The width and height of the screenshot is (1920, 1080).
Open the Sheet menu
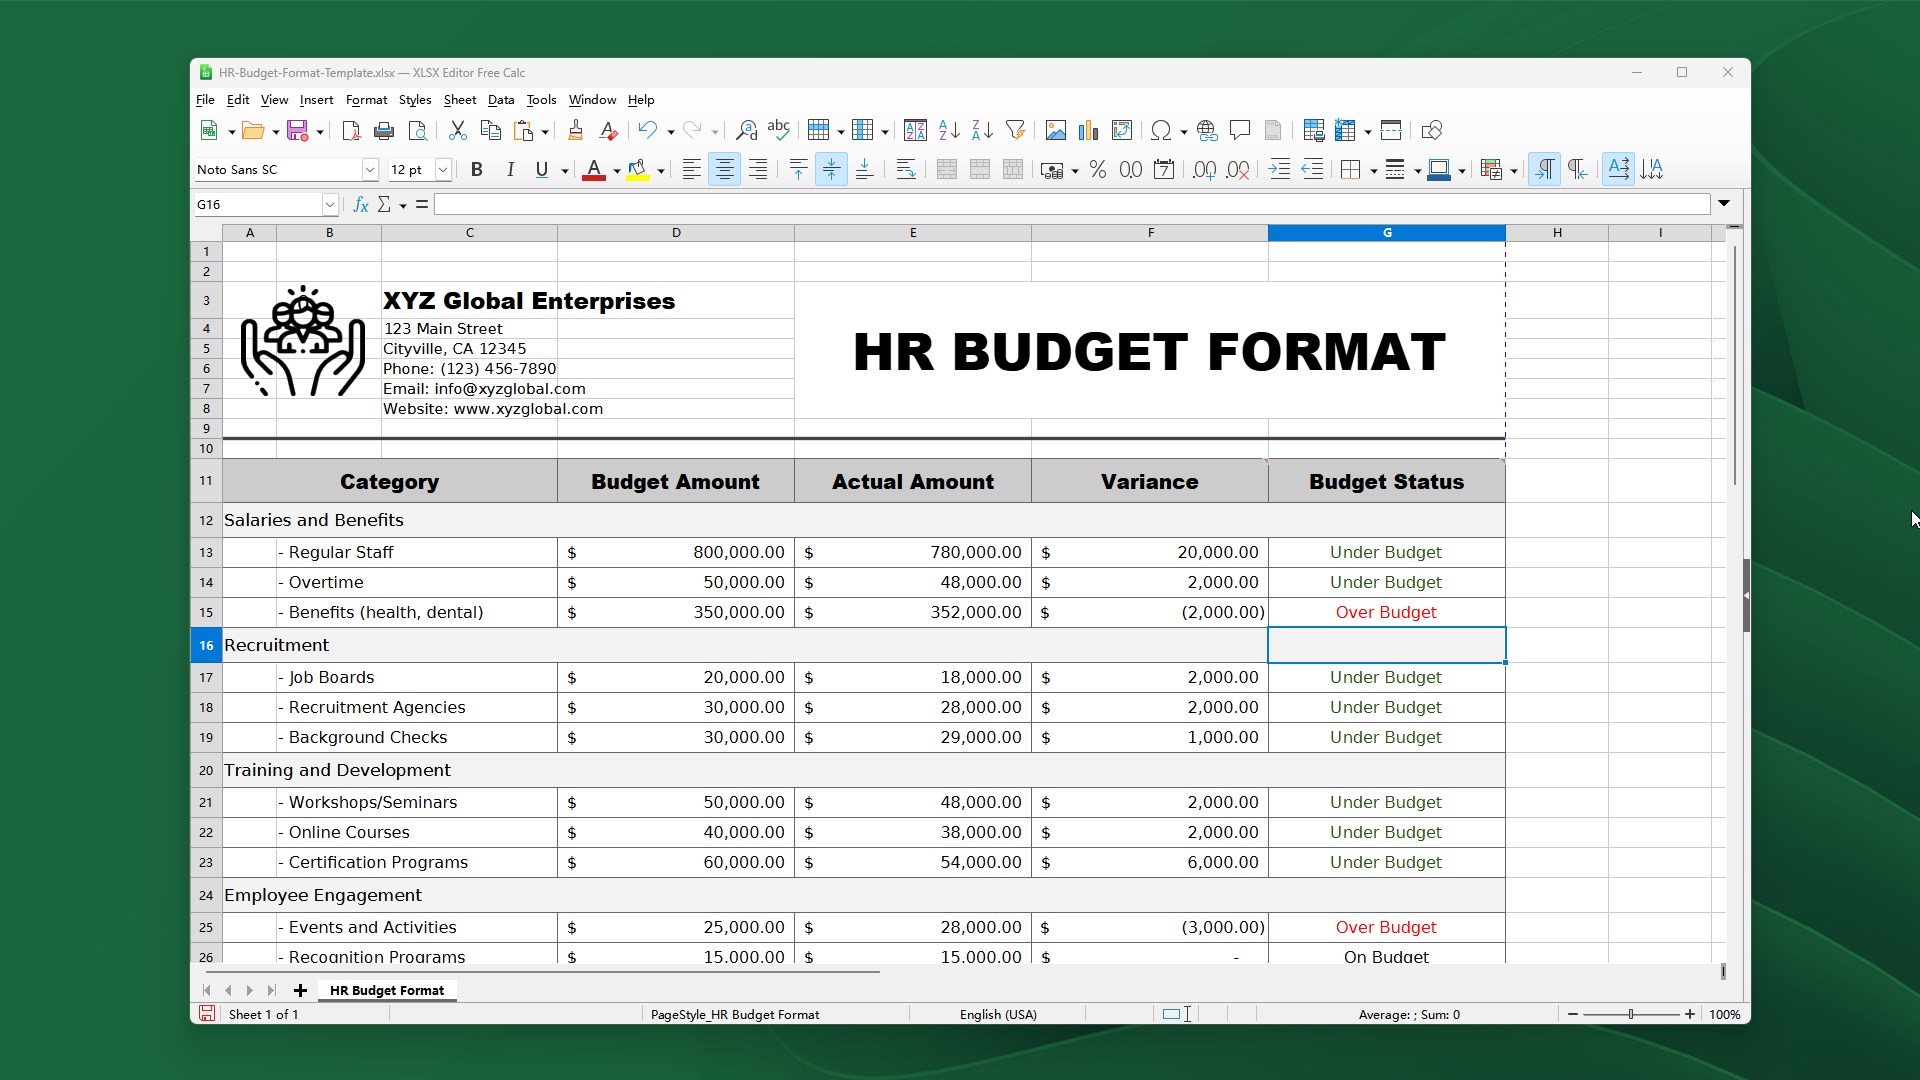459,100
